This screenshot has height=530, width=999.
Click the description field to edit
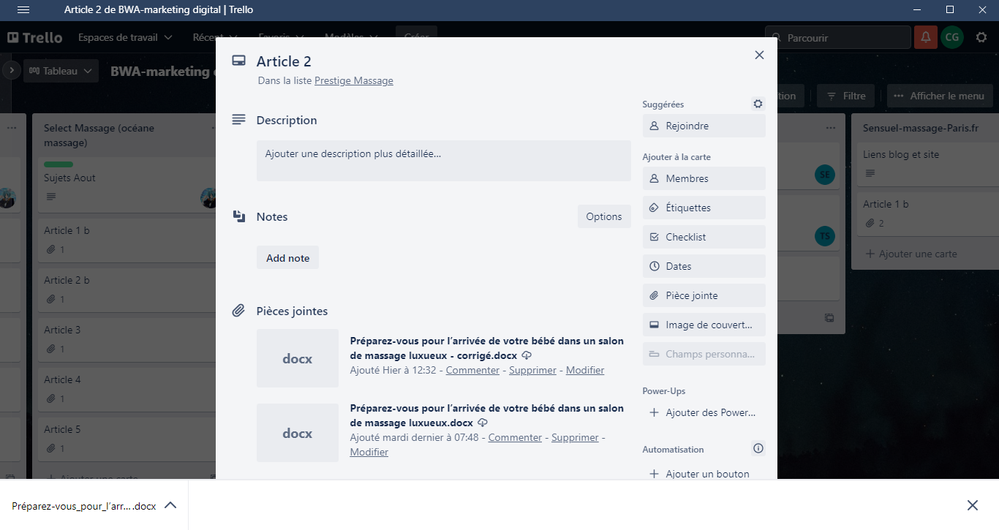pos(443,161)
